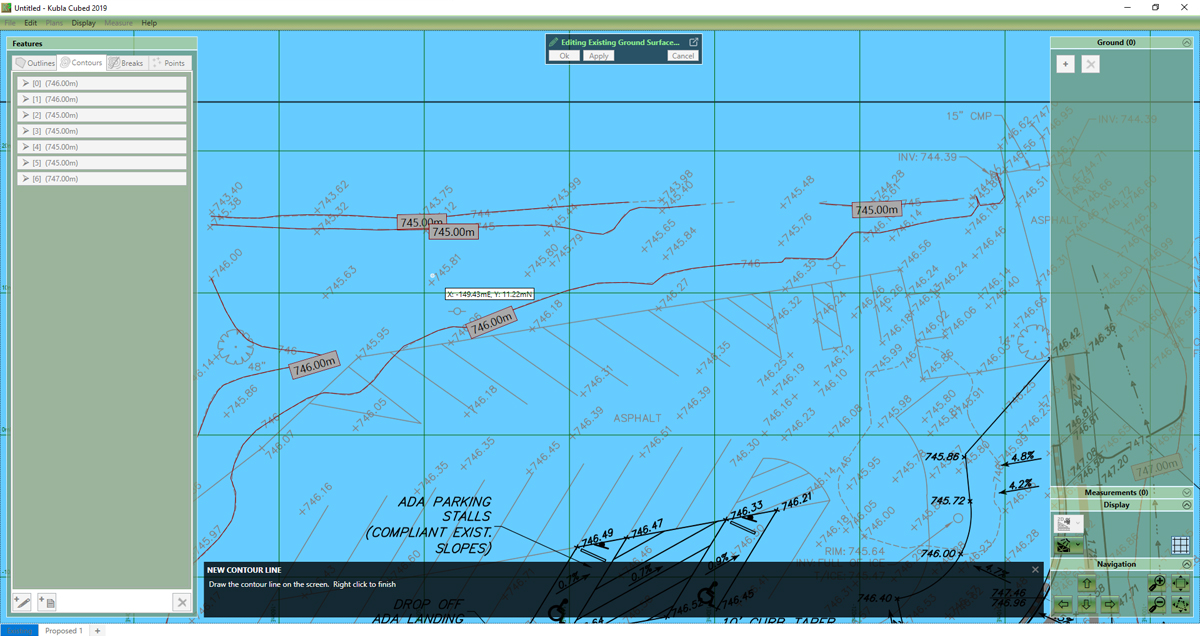Viewport: 1200px width, 636px height.
Task: Click the draw new contour pencil icon
Action: point(22,602)
